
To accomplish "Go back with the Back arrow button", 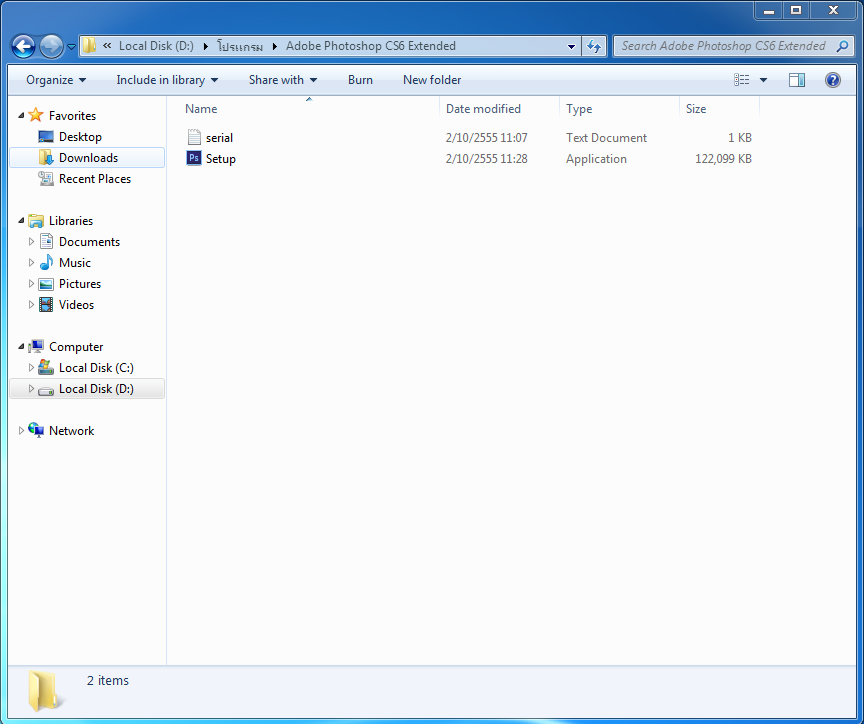I will click(24, 47).
